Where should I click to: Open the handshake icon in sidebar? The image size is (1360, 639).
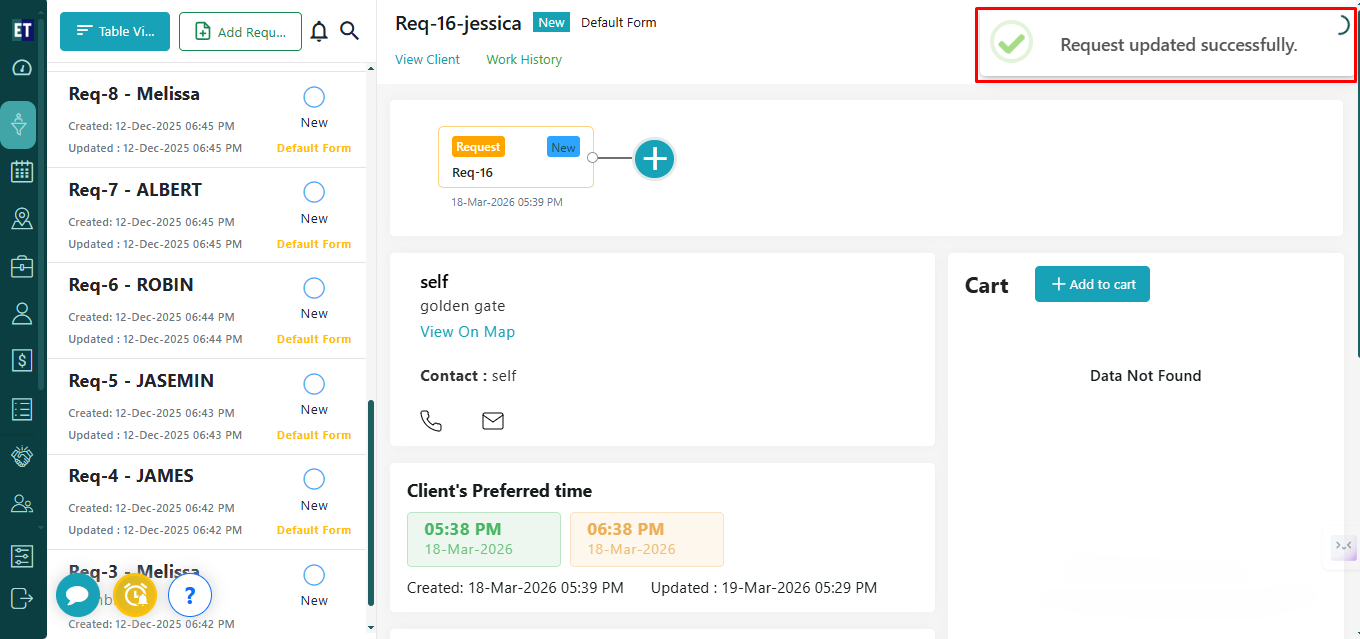22,456
